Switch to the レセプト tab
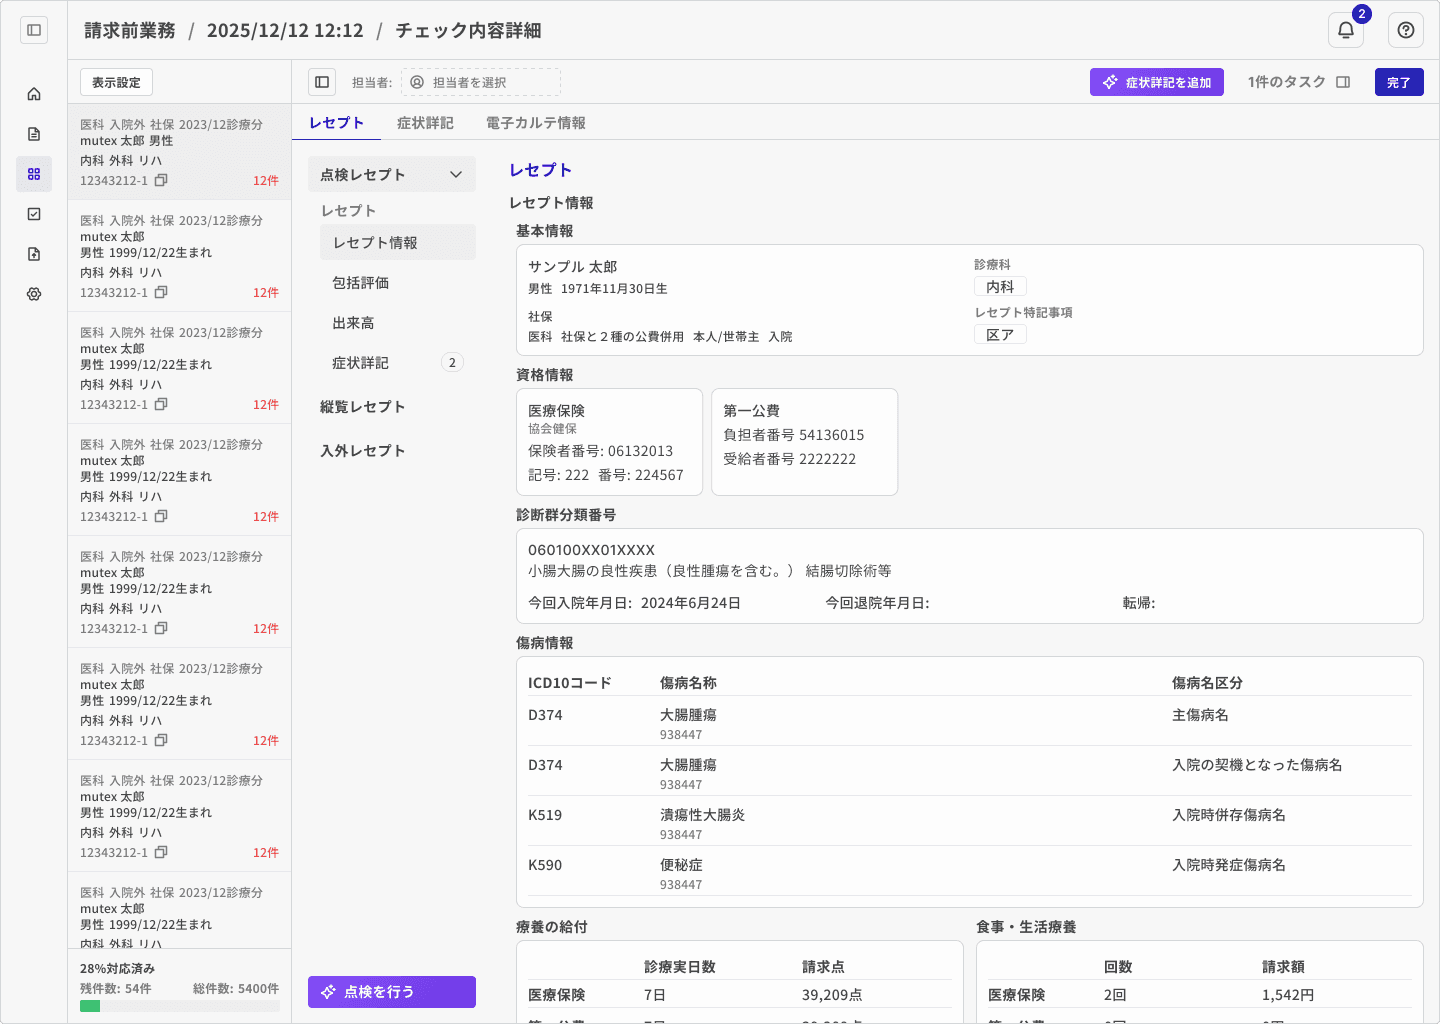This screenshot has width=1440, height=1024. pos(337,122)
